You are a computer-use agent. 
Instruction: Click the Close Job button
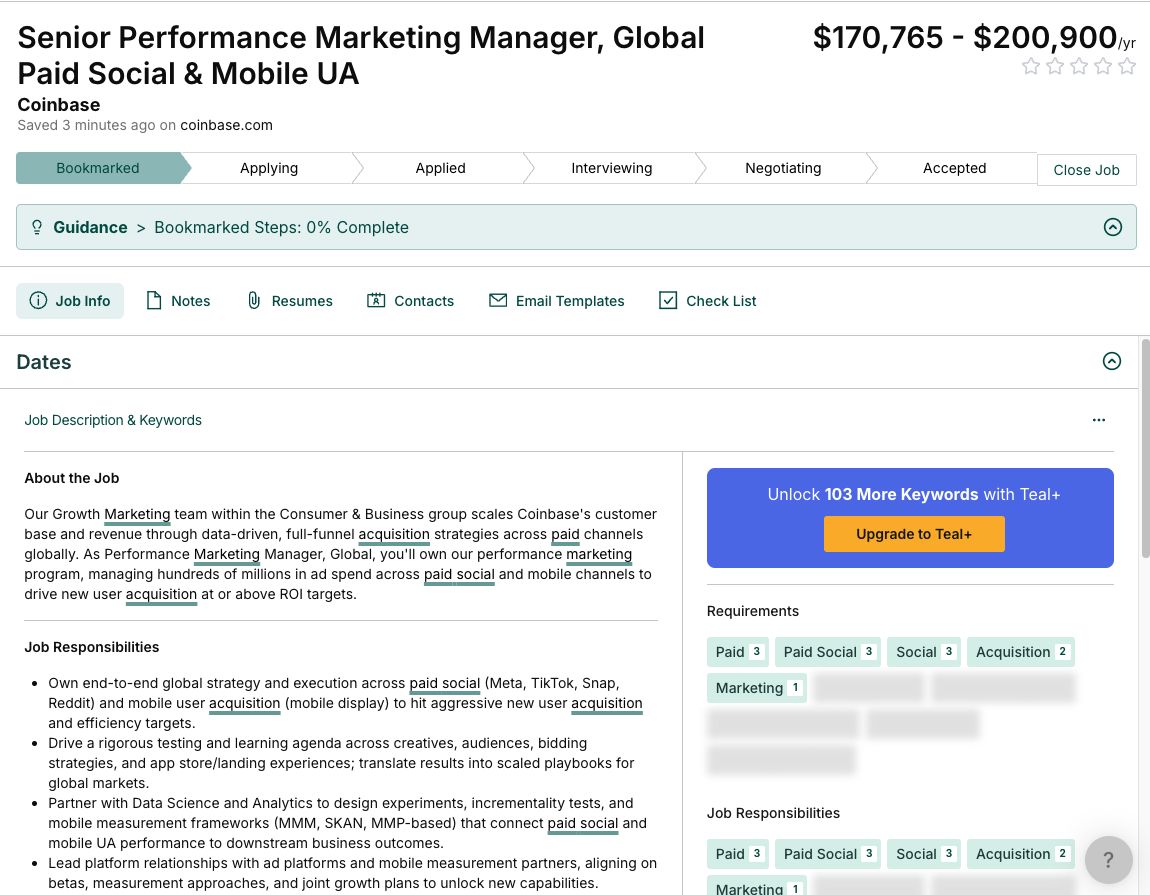pos(1086,170)
